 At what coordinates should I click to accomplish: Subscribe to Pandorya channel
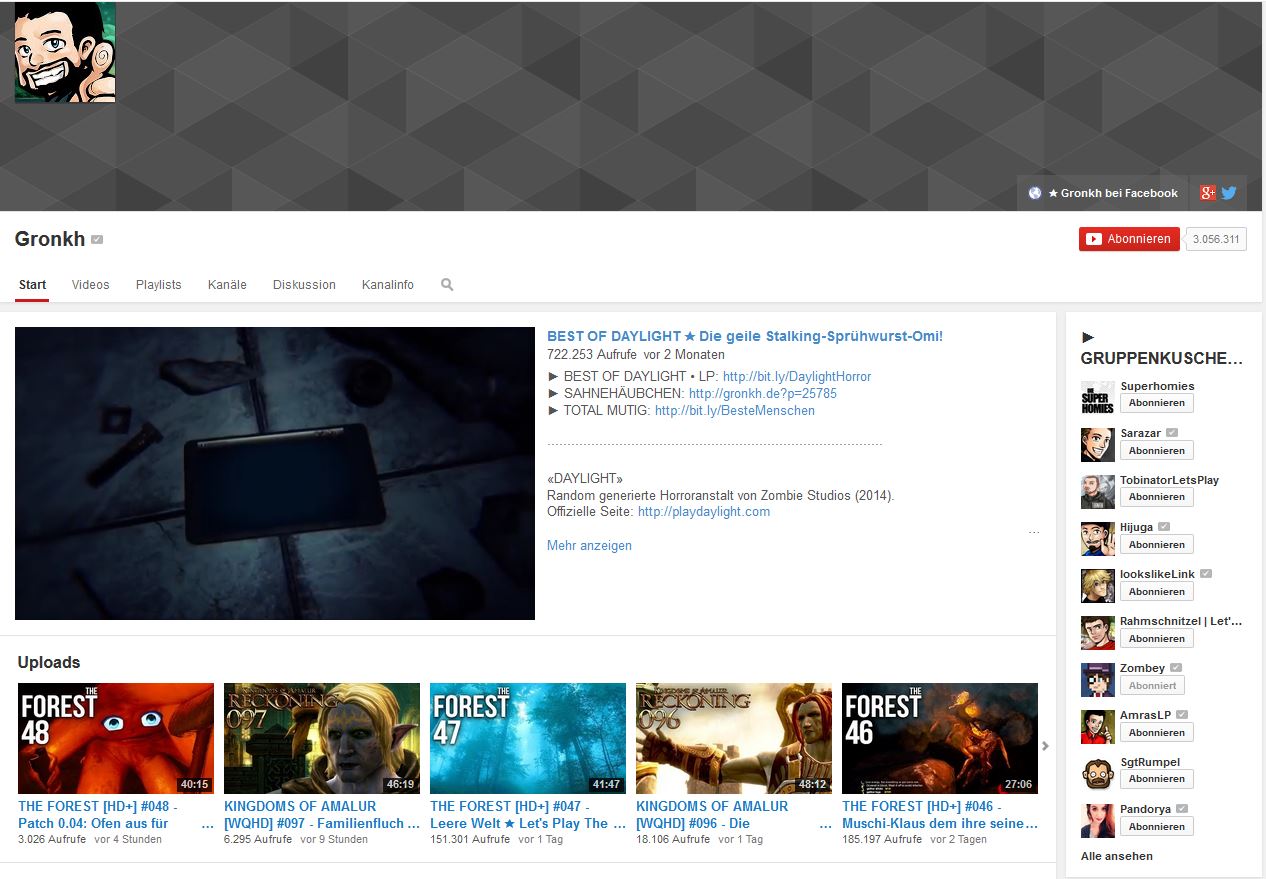click(1156, 827)
